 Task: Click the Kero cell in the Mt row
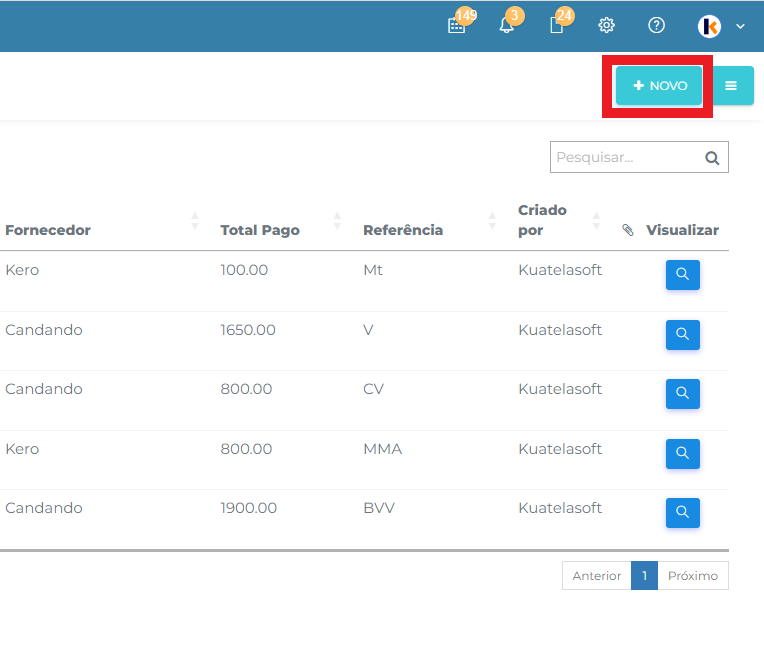click(x=22, y=270)
